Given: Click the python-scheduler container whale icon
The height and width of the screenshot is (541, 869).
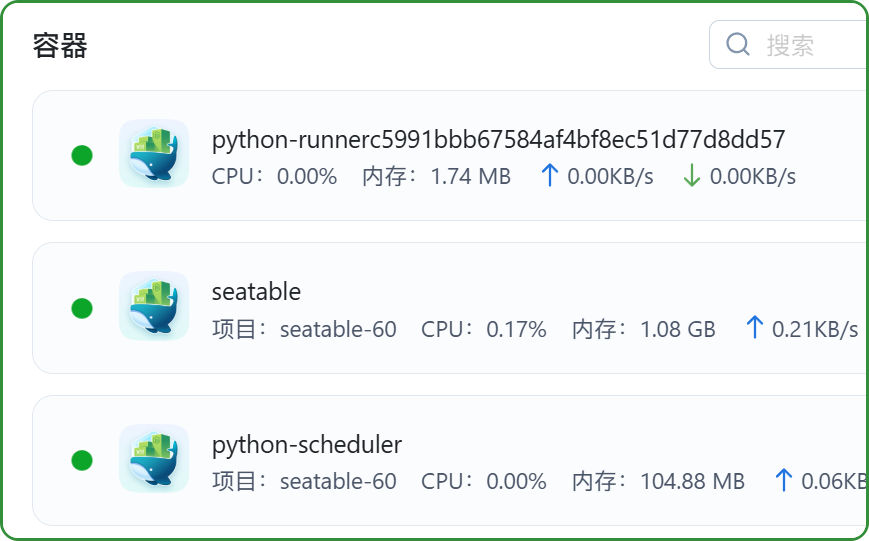Looking at the screenshot, I should (153, 459).
